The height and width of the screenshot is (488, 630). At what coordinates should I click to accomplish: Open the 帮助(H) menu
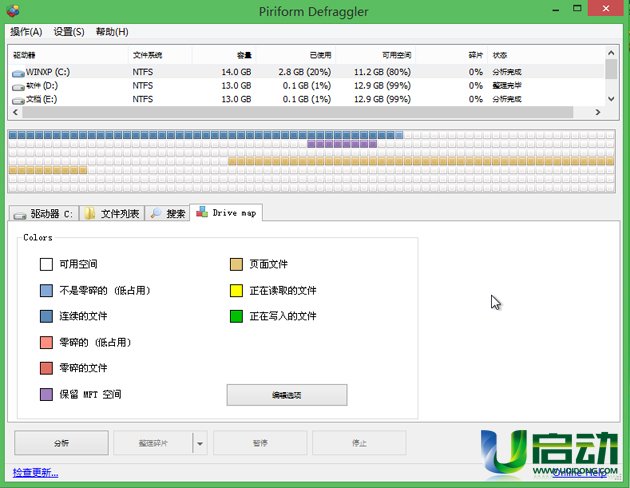point(112,32)
